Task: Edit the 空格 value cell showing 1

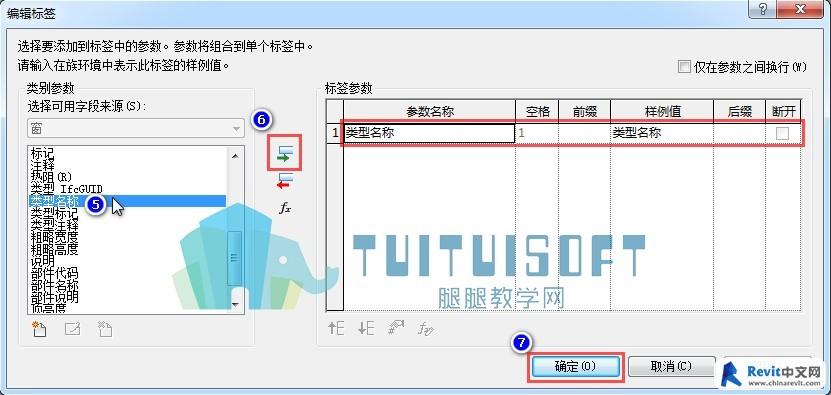Action: point(537,133)
